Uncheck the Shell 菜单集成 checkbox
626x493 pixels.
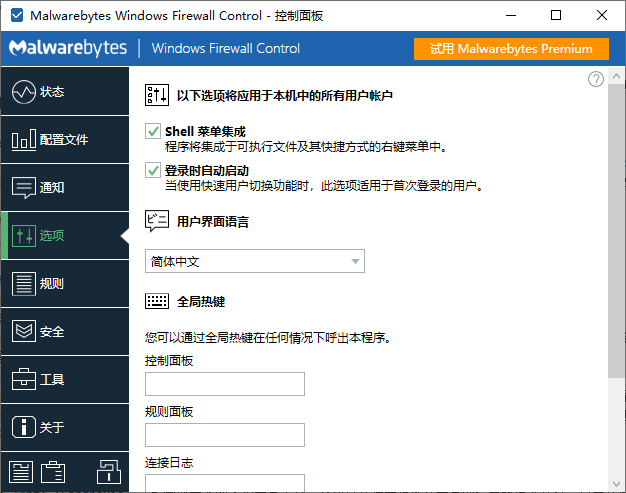[x=153, y=131]
